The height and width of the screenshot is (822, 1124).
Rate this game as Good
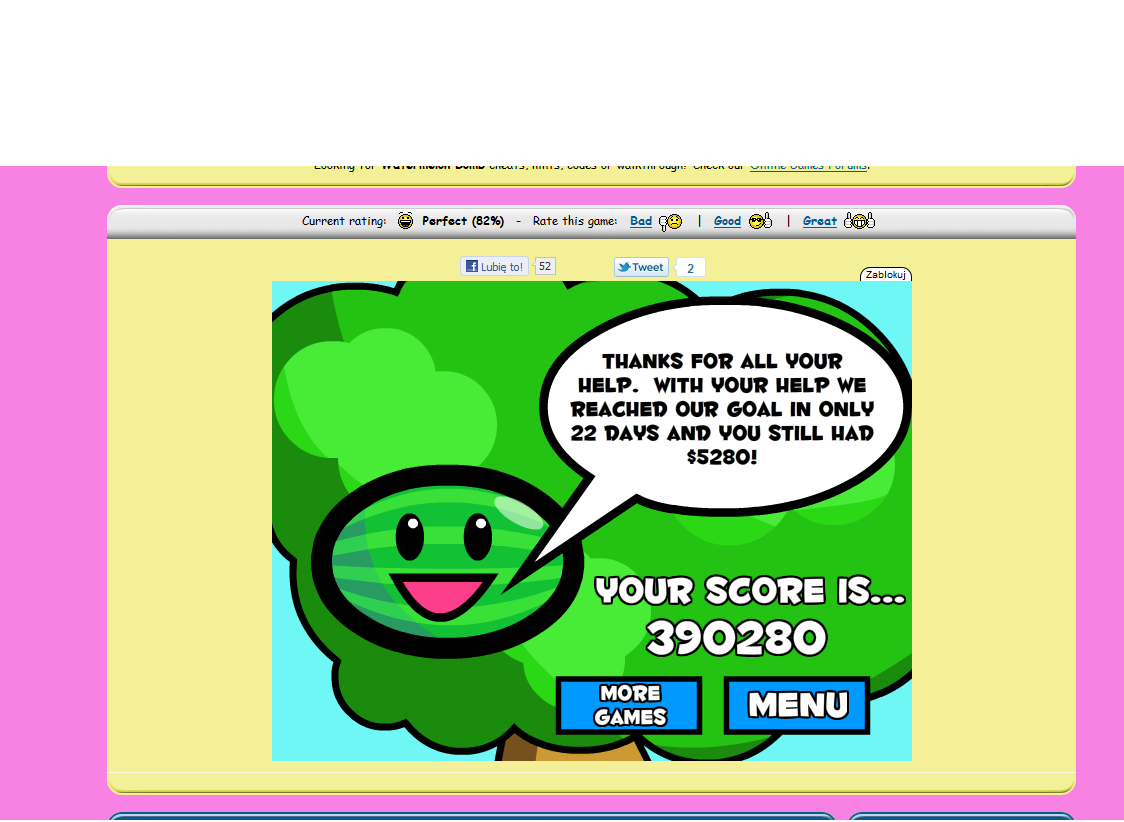tap(727, 221)
